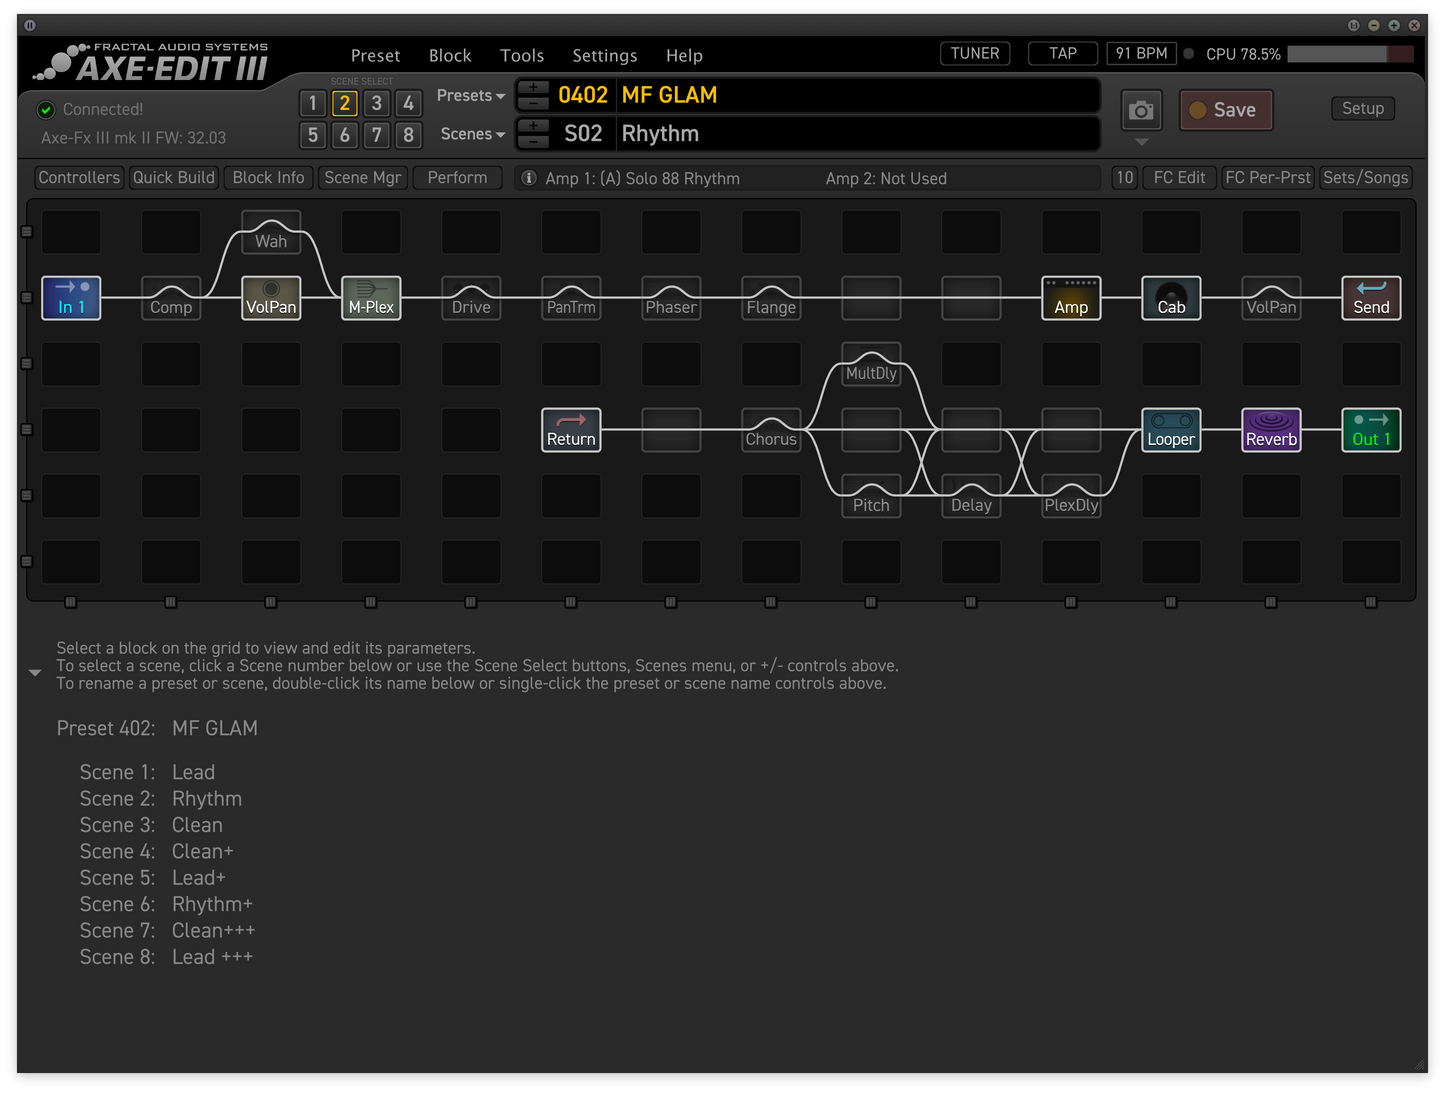Select the Phaser block
Screen dimensions: 1445x1093
(x=671, y=298)
